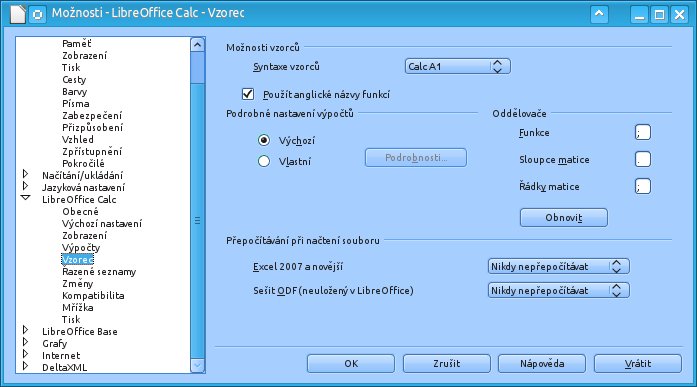Select 'Řazené seznamy' under LibreOffice Calc
The height and width of the screenshot is (387, 697).
point(99,271)
